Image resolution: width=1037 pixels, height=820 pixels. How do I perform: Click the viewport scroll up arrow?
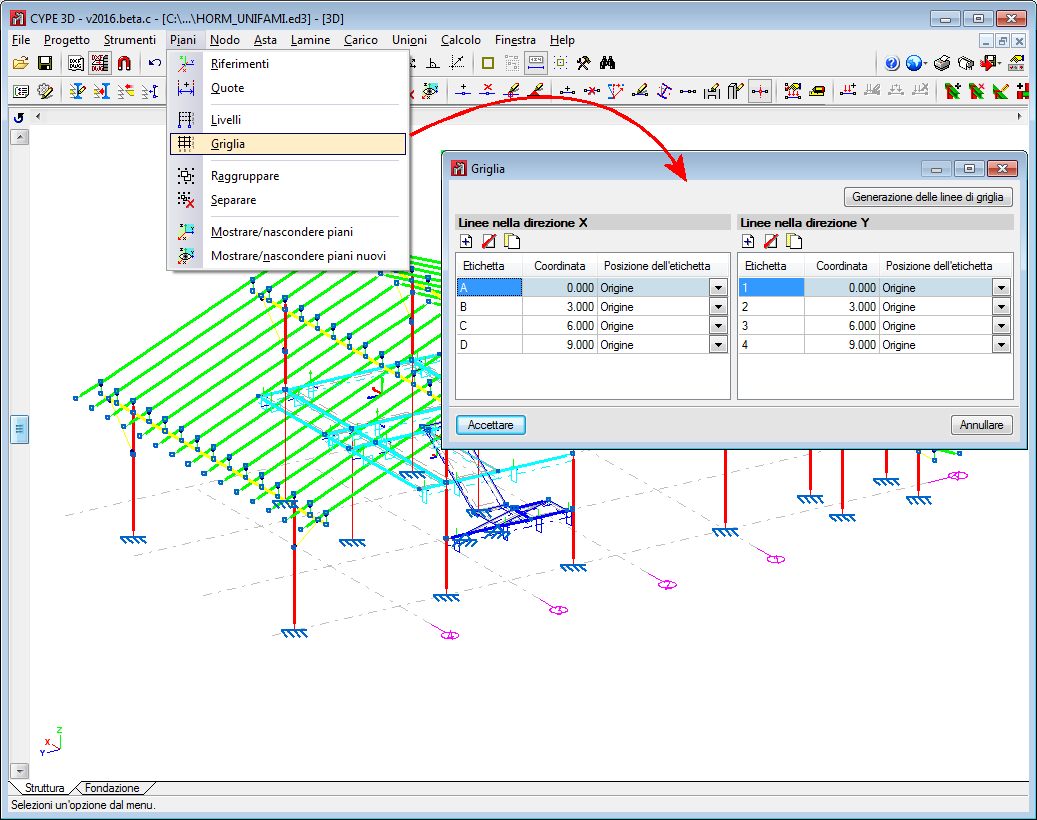pyautogui.click(x=20, y=138)
